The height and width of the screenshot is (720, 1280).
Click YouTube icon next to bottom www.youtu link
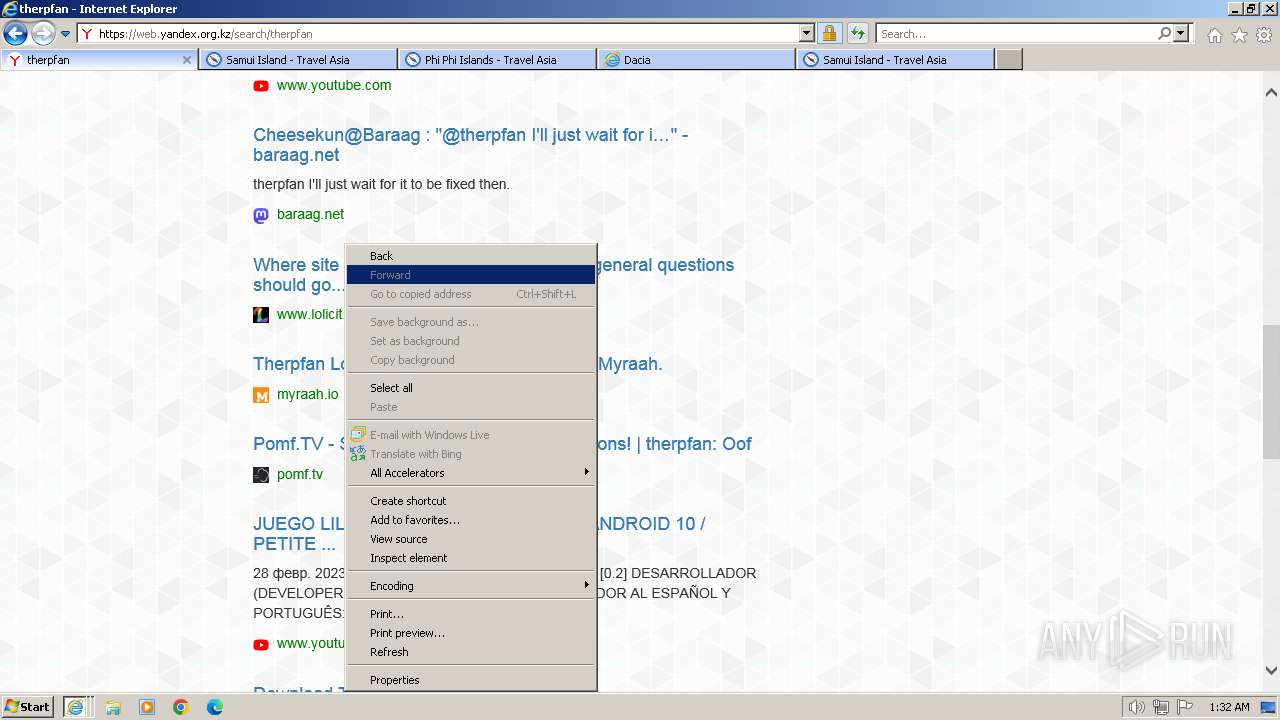261,645
